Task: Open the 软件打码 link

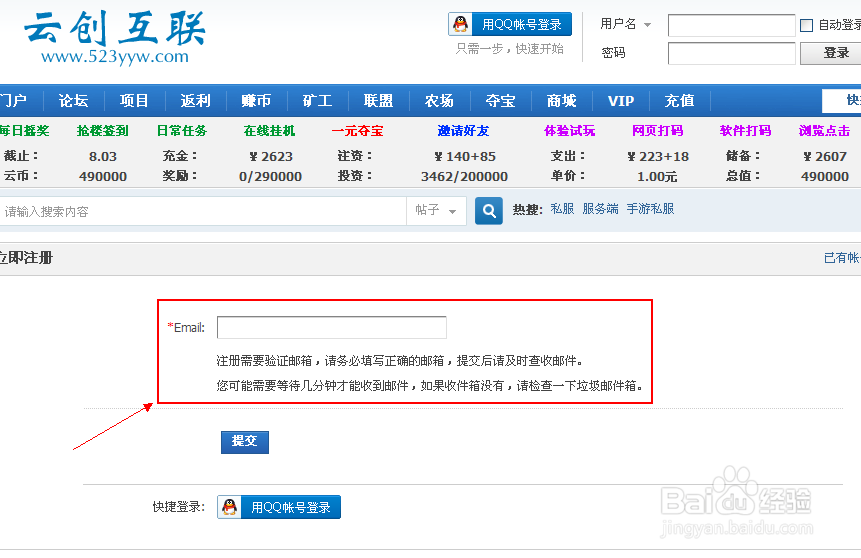Action: [x=745, y=131]
